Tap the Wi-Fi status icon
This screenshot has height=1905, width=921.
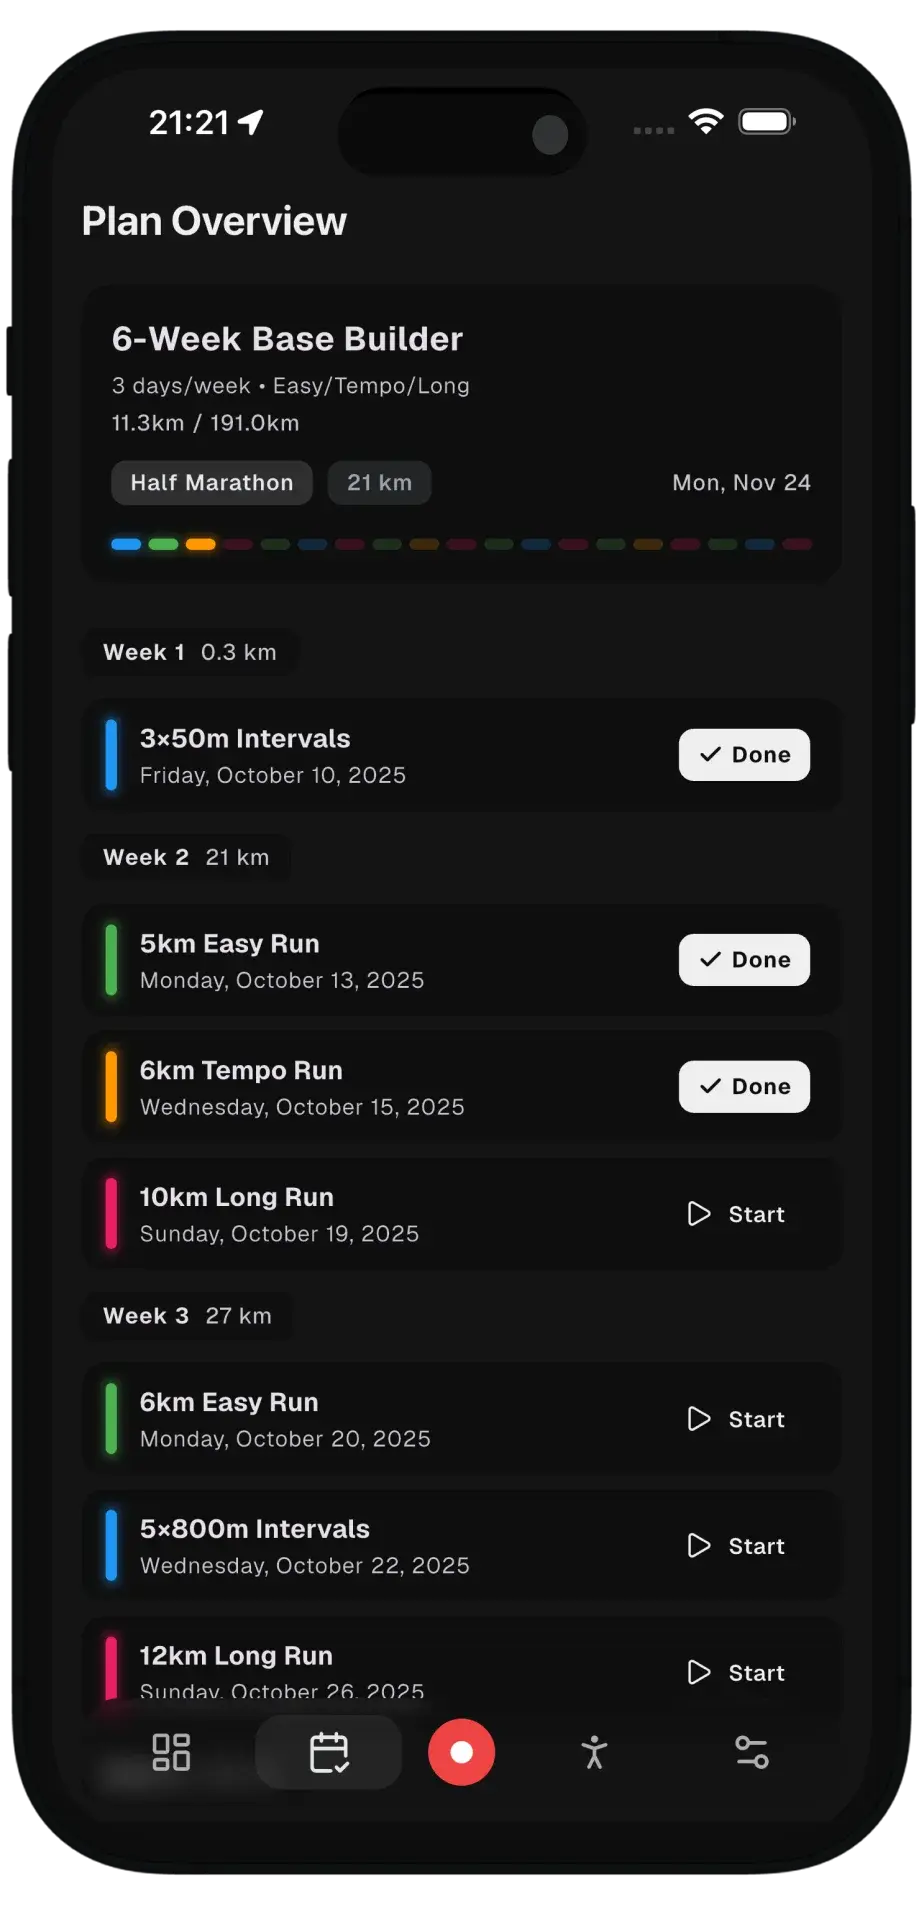click(706, 121)
